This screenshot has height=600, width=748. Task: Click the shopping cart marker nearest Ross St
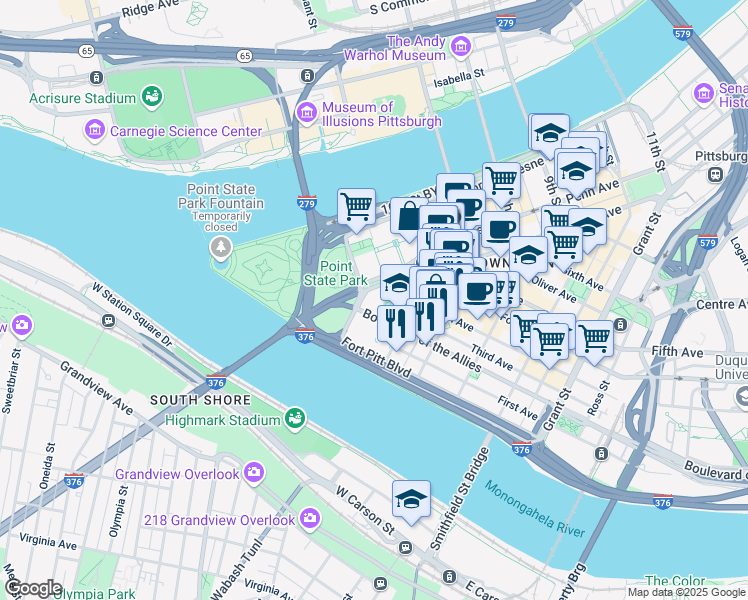[594, 341]
